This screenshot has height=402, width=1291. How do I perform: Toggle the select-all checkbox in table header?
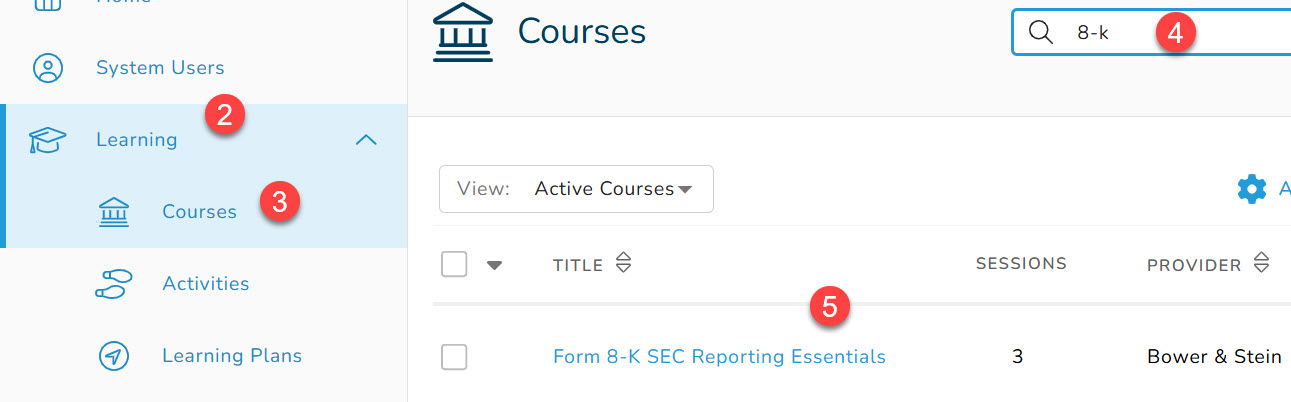[454, 265]
